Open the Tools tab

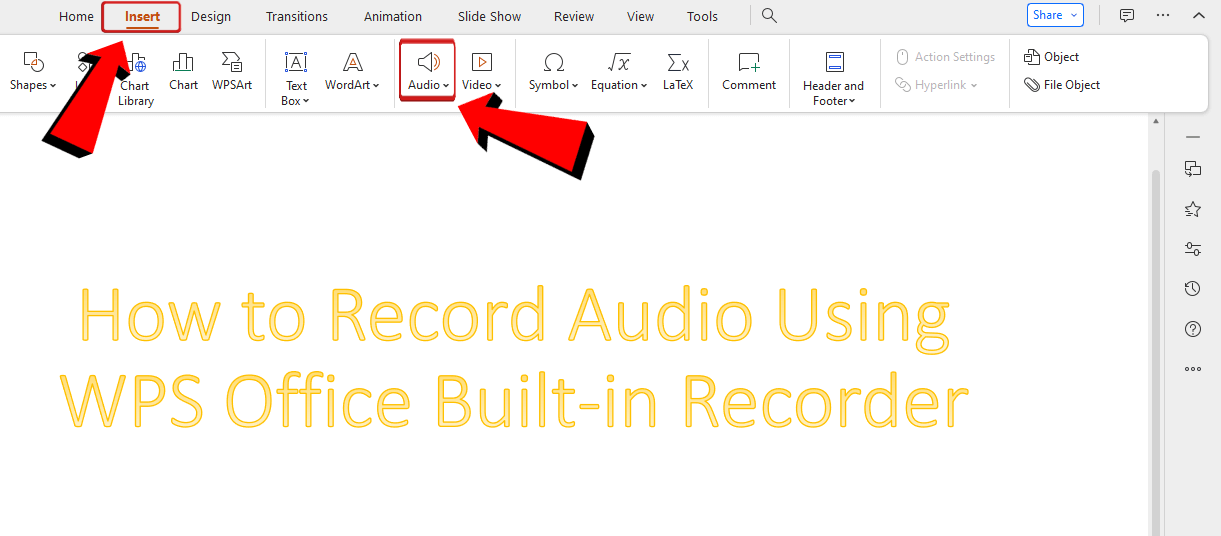click(703, 16)
